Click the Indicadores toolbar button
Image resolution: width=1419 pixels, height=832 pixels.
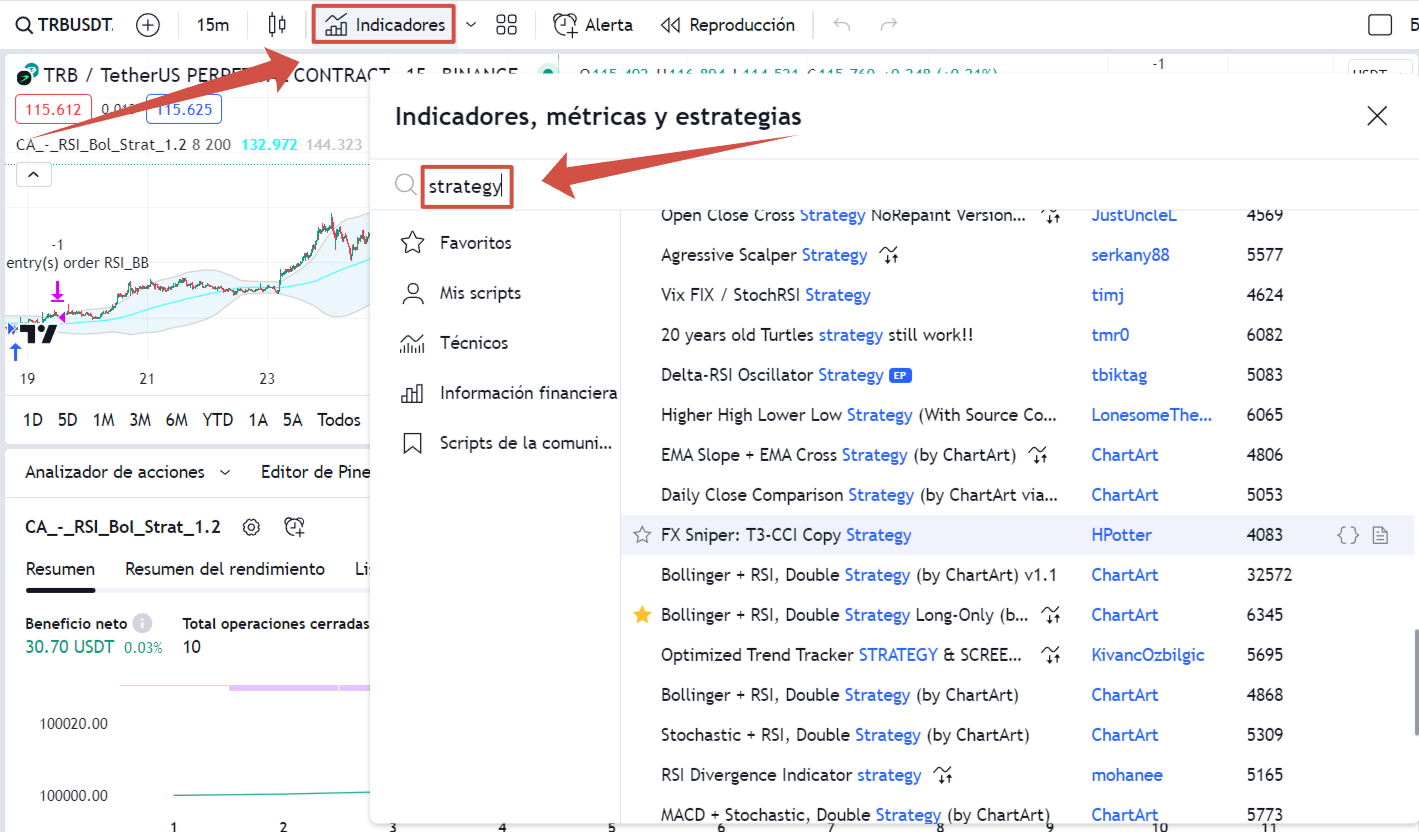pyautogui.click(x=385, y=25)
